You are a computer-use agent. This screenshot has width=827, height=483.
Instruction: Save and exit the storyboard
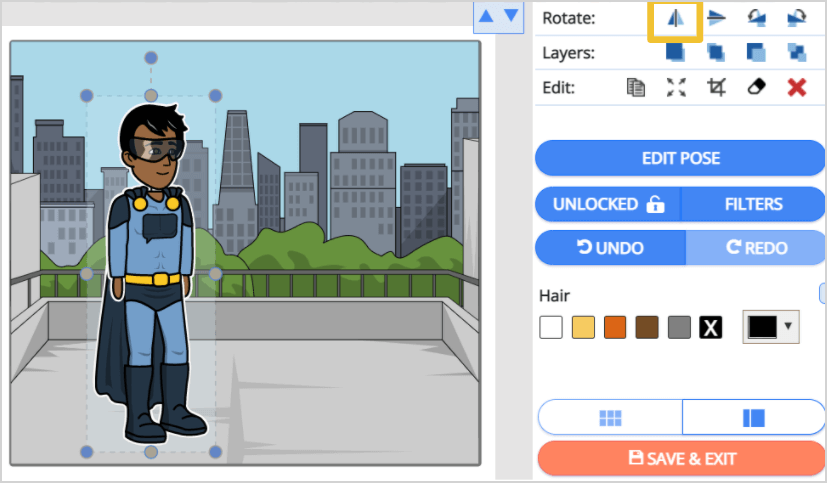(x=681, y=459)
